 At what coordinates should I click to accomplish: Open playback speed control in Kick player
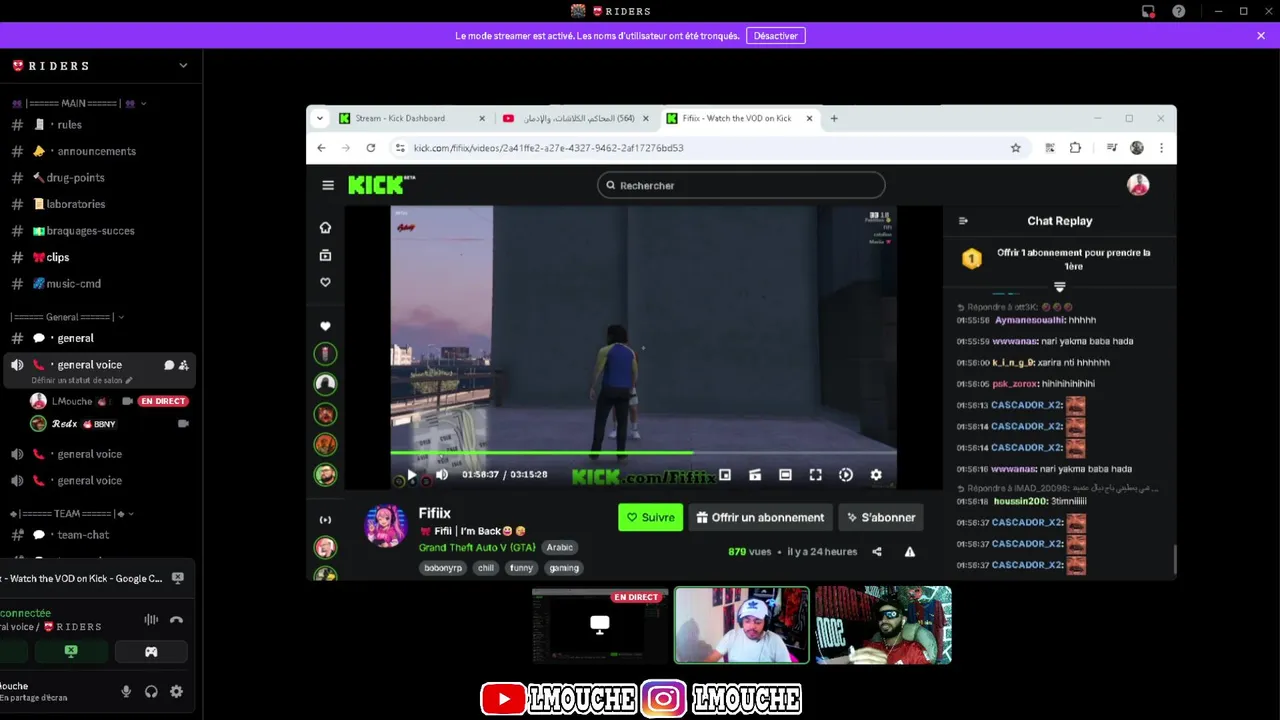tap(846, 475)
